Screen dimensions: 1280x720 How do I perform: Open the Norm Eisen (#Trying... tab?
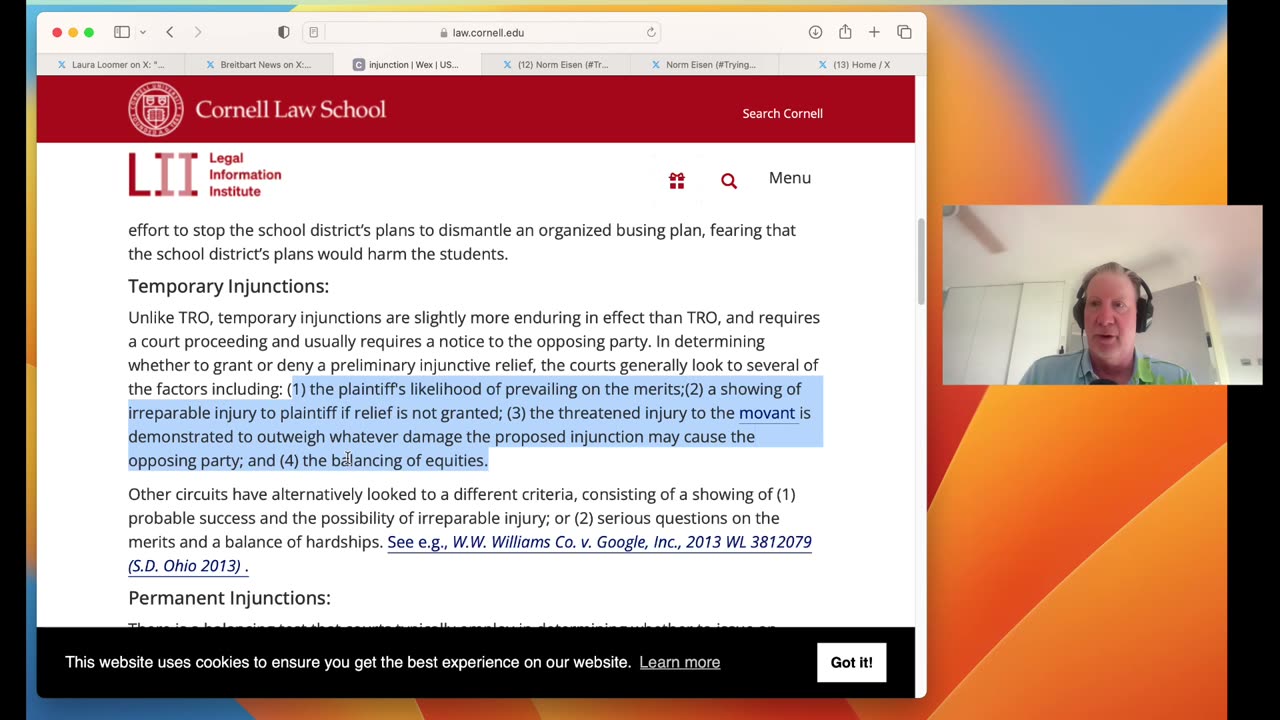pyautogui.click(x=703, y=64)
